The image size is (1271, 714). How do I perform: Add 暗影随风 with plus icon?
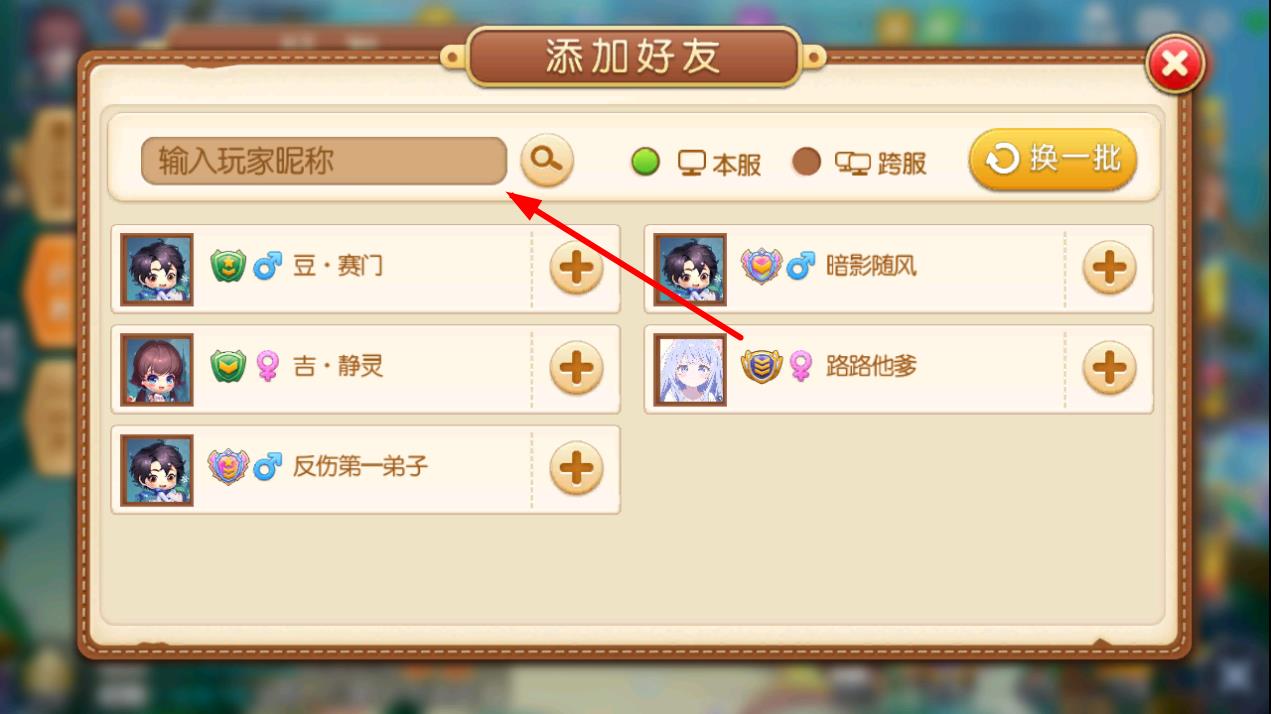pos(1110,268)
